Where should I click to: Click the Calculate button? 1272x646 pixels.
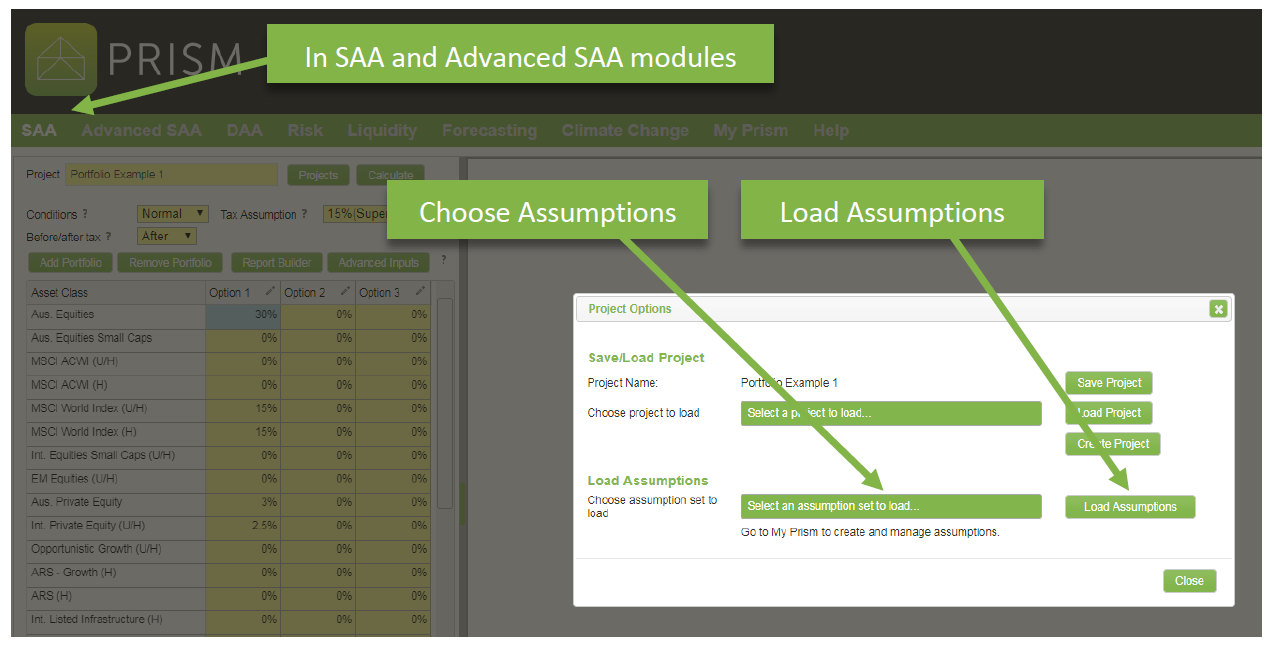(390, 175)
